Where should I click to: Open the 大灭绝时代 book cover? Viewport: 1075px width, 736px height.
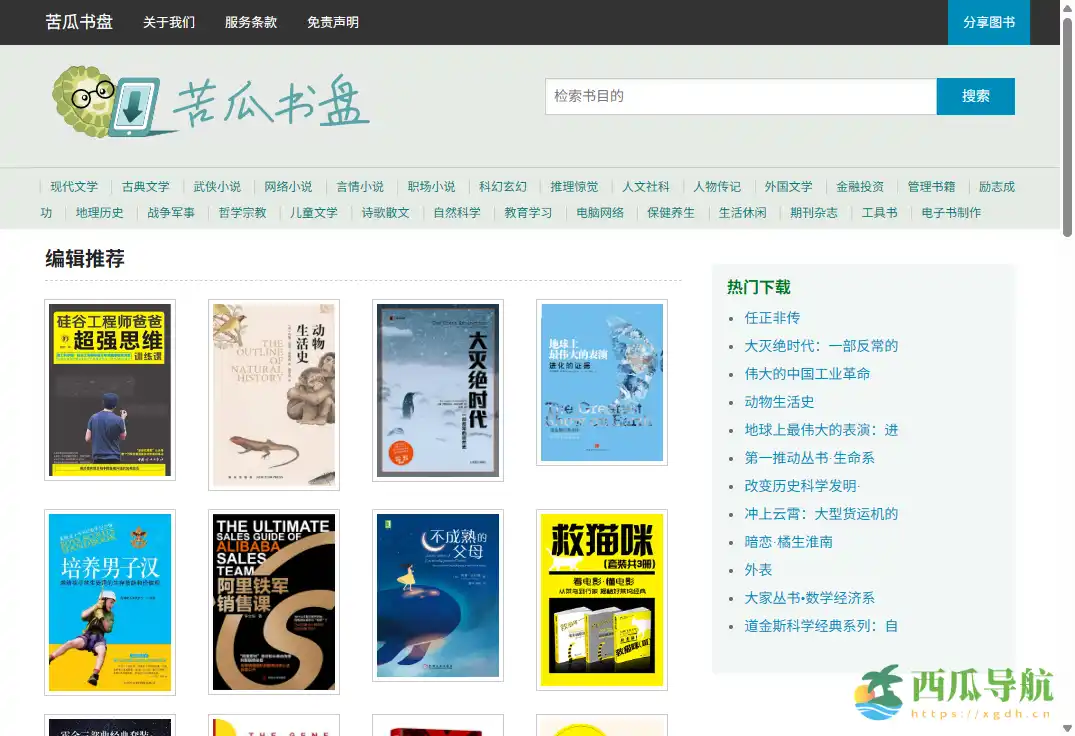[438, 391]
